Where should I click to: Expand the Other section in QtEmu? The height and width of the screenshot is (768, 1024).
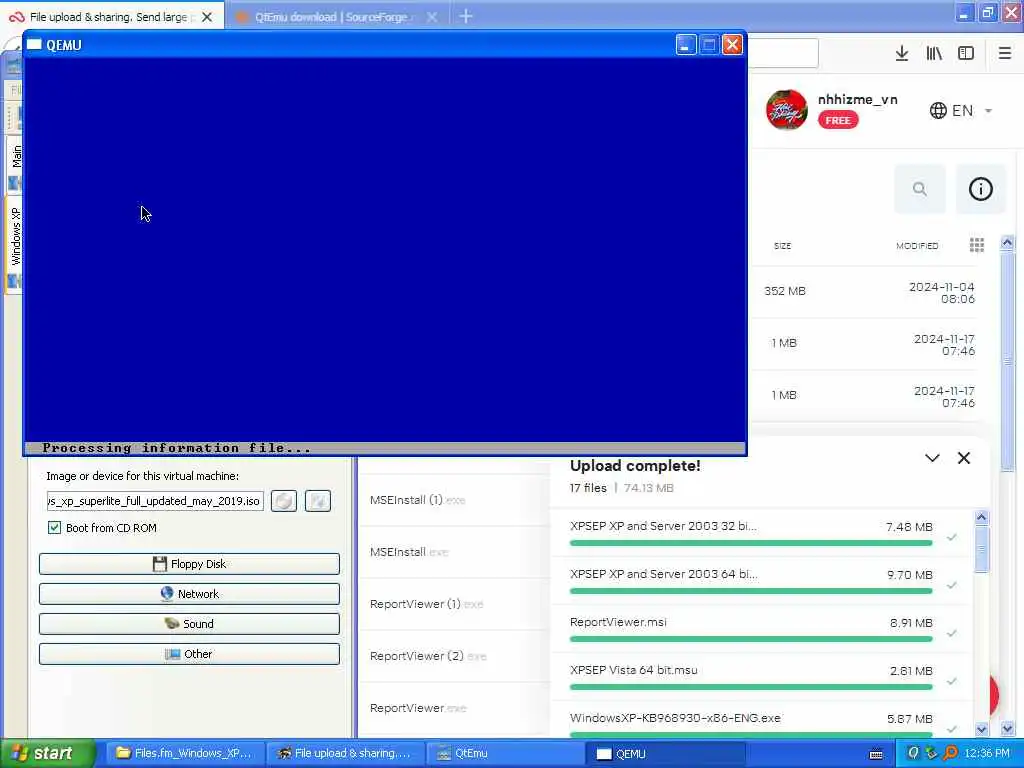(x=189, y=654)
